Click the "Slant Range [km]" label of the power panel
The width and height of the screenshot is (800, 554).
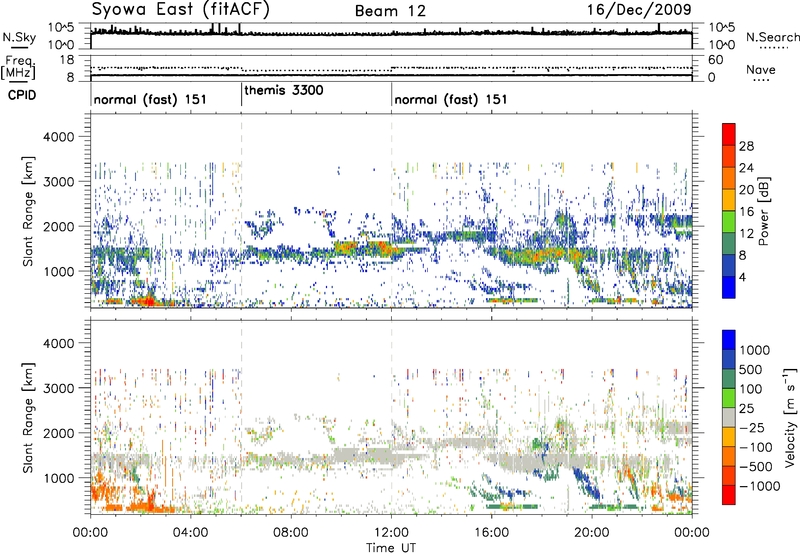pos(28,211)
